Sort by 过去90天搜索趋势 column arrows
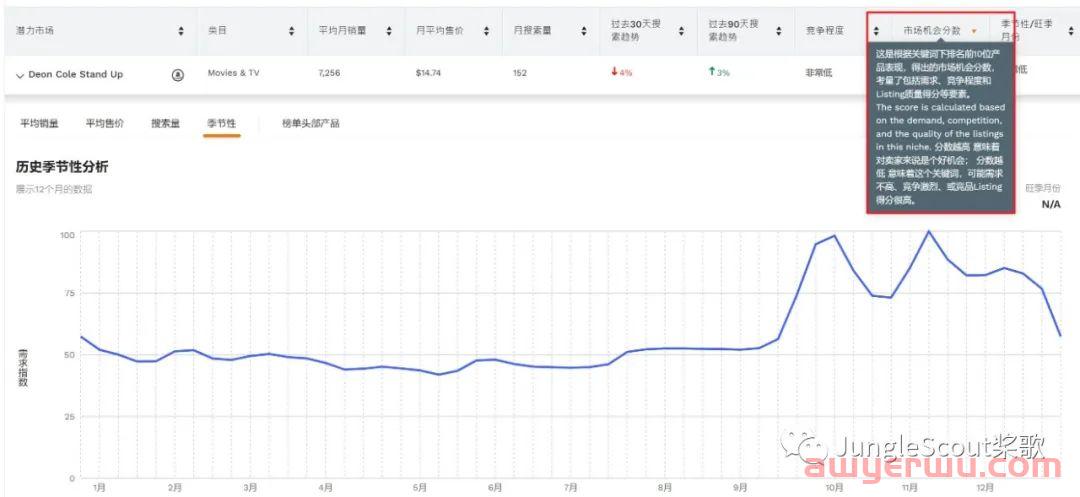1080x497 pixels. (x=779, y=31)
